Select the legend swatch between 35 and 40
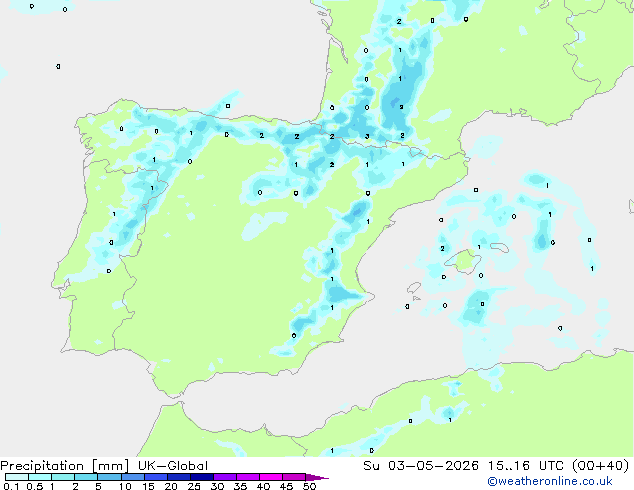 247,477
